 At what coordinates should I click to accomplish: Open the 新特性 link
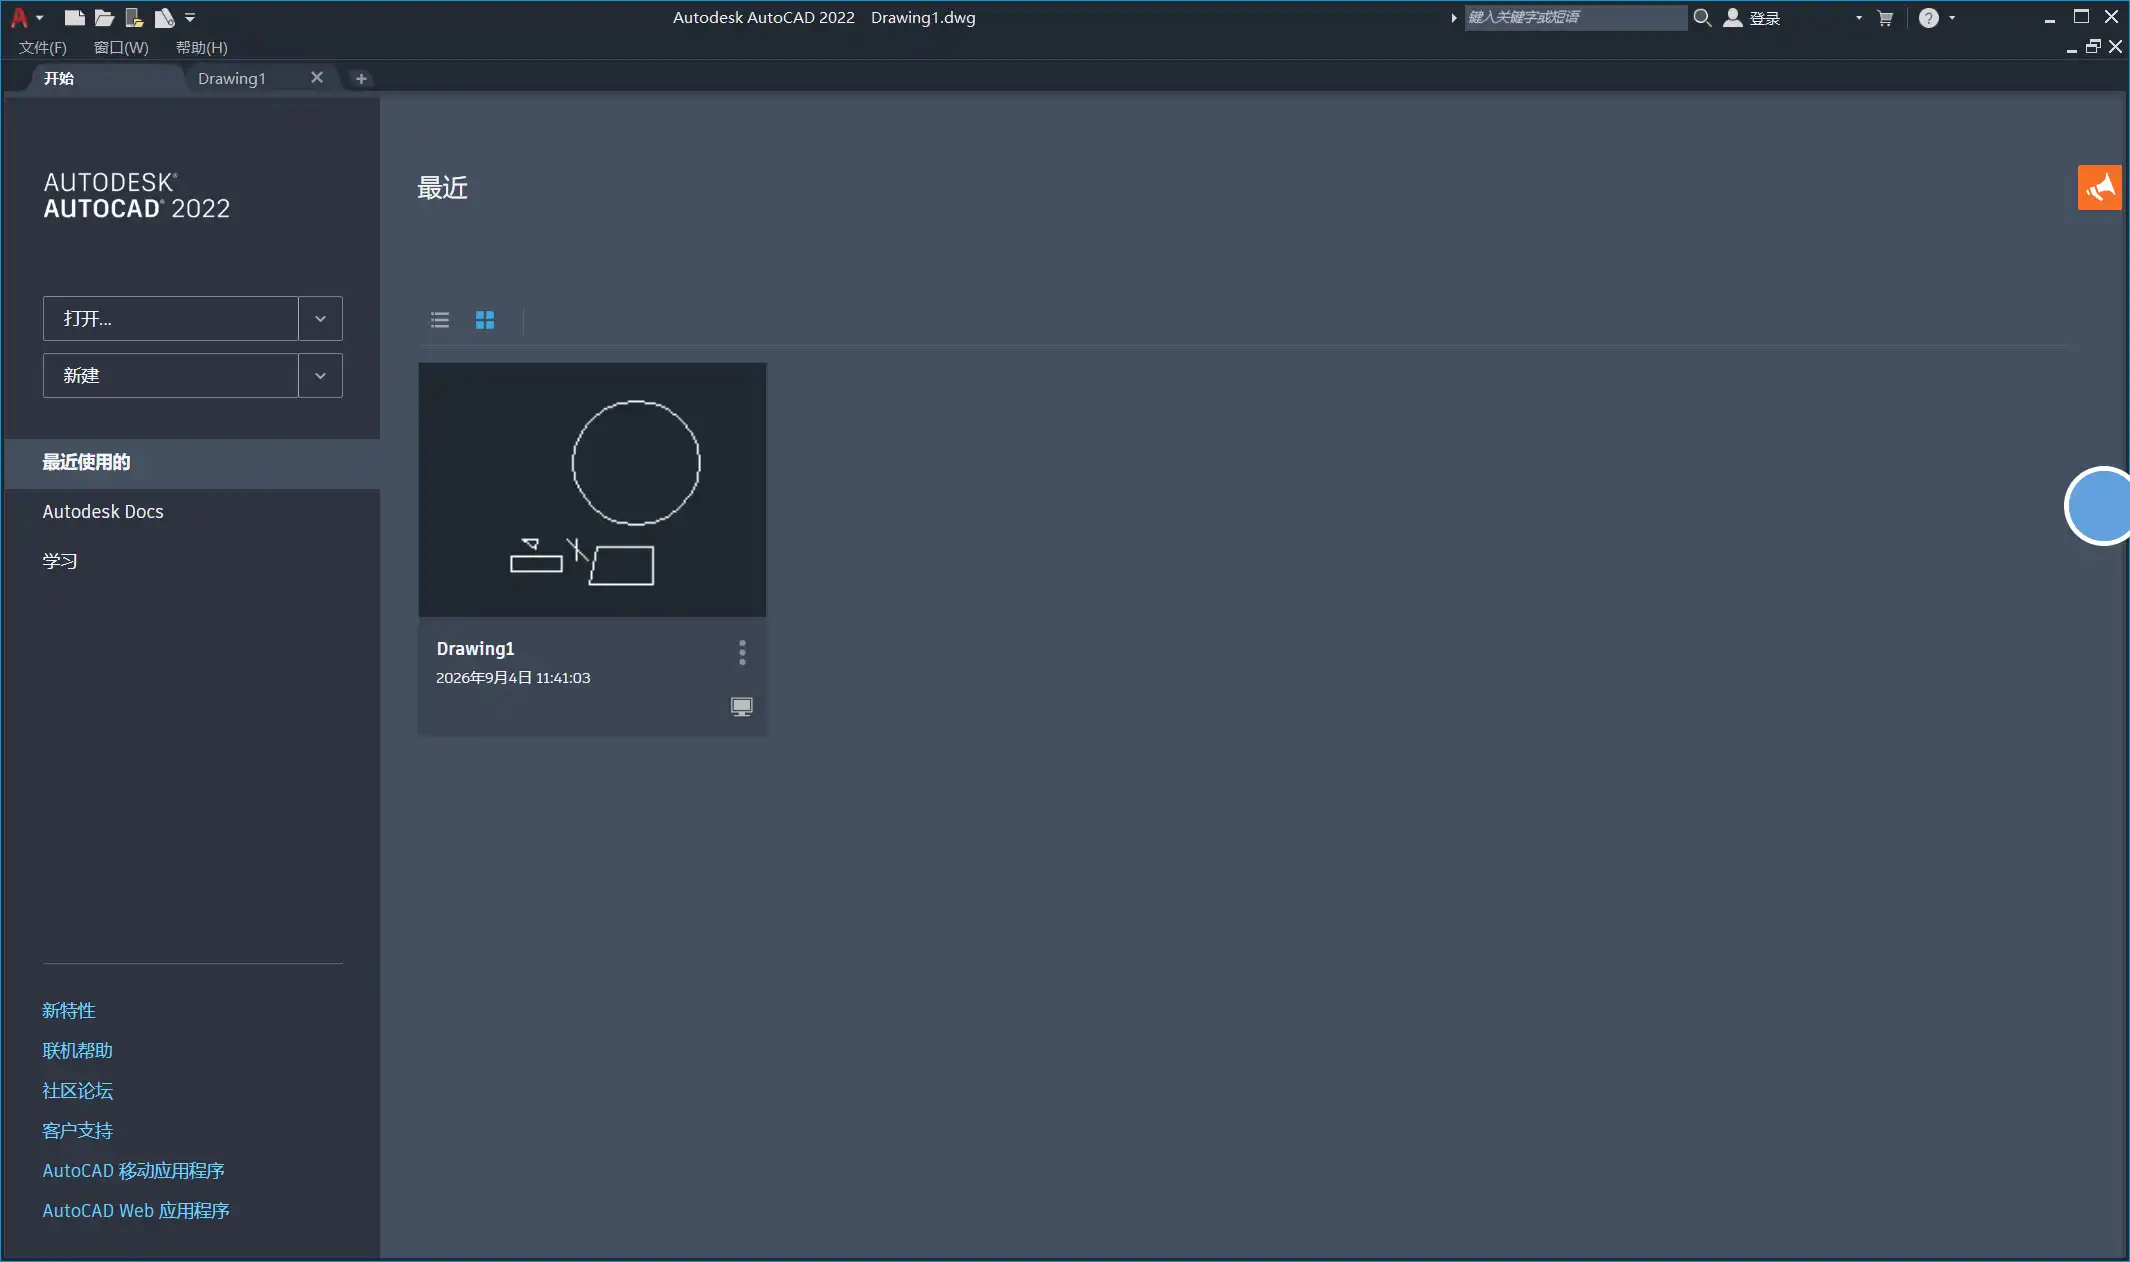pos(69,1011)
